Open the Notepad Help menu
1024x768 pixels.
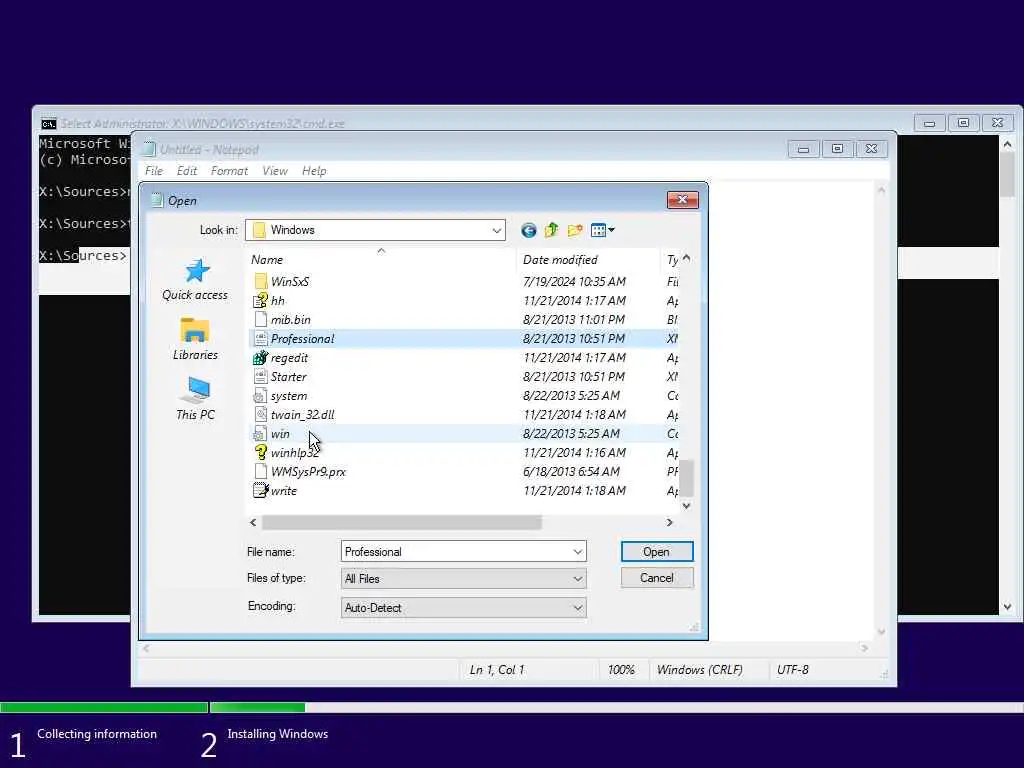point(314,171)
